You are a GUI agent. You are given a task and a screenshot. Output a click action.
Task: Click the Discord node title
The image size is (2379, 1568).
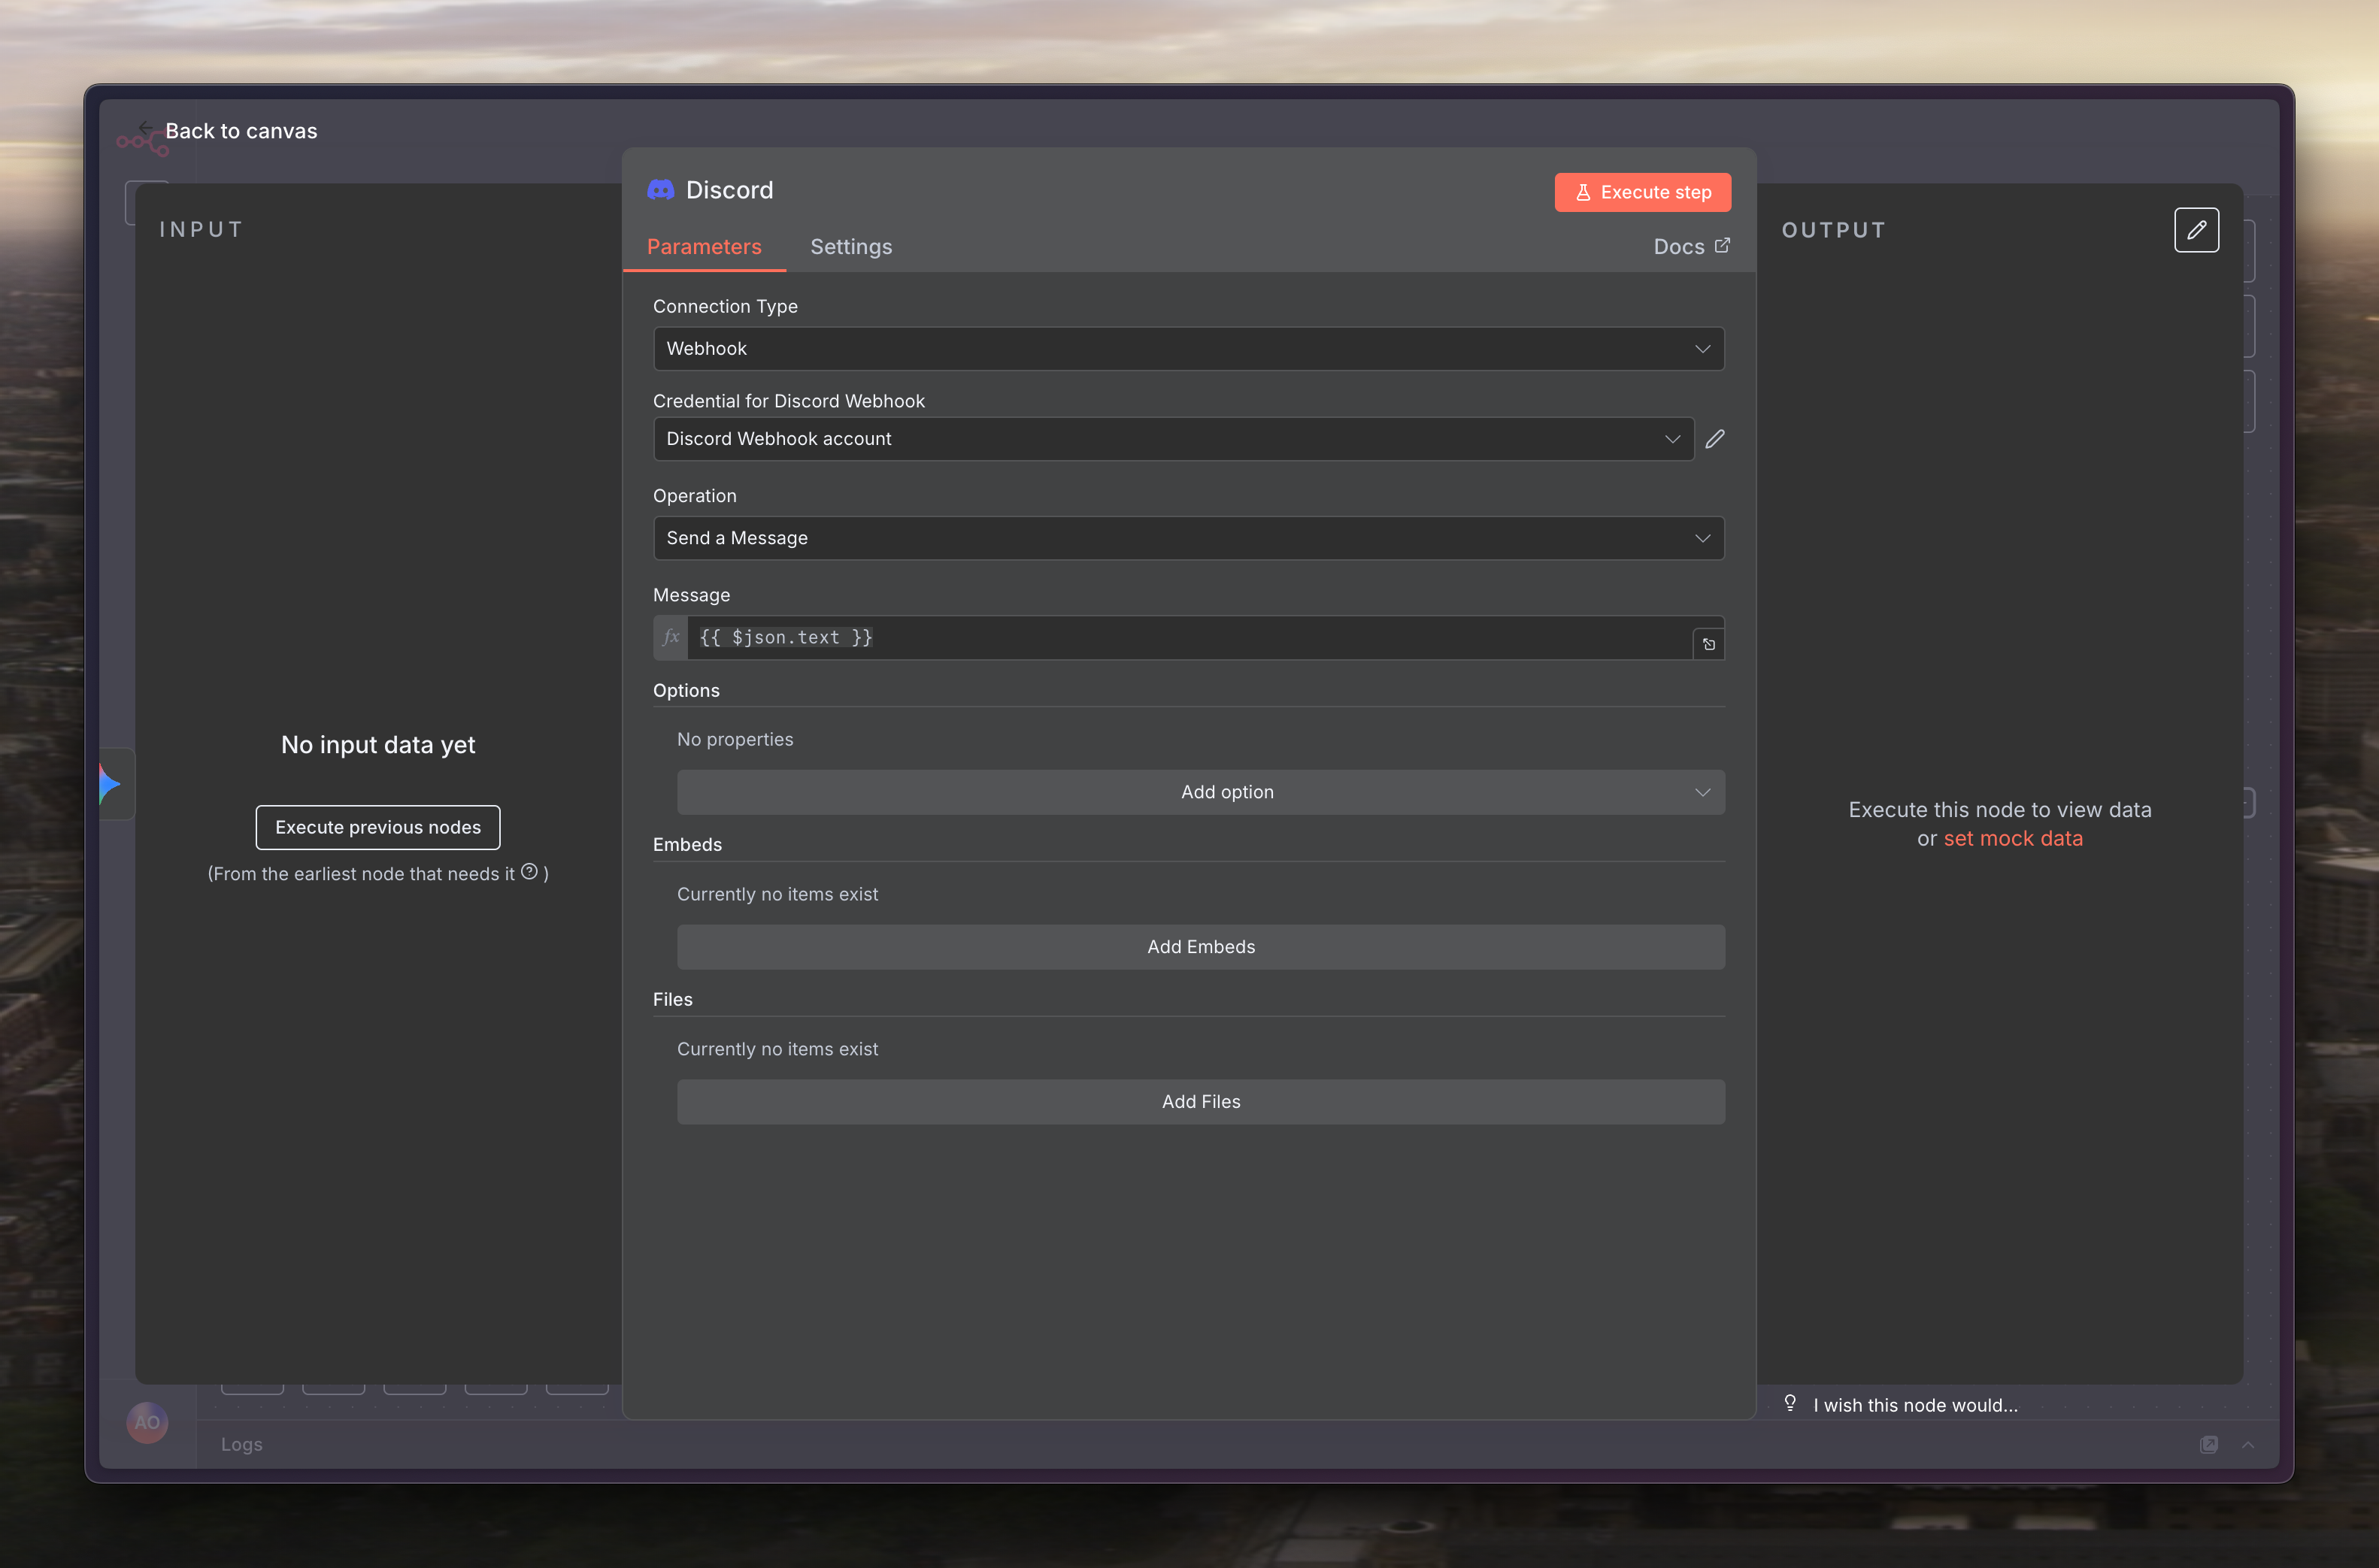click(x=729, y=190)
